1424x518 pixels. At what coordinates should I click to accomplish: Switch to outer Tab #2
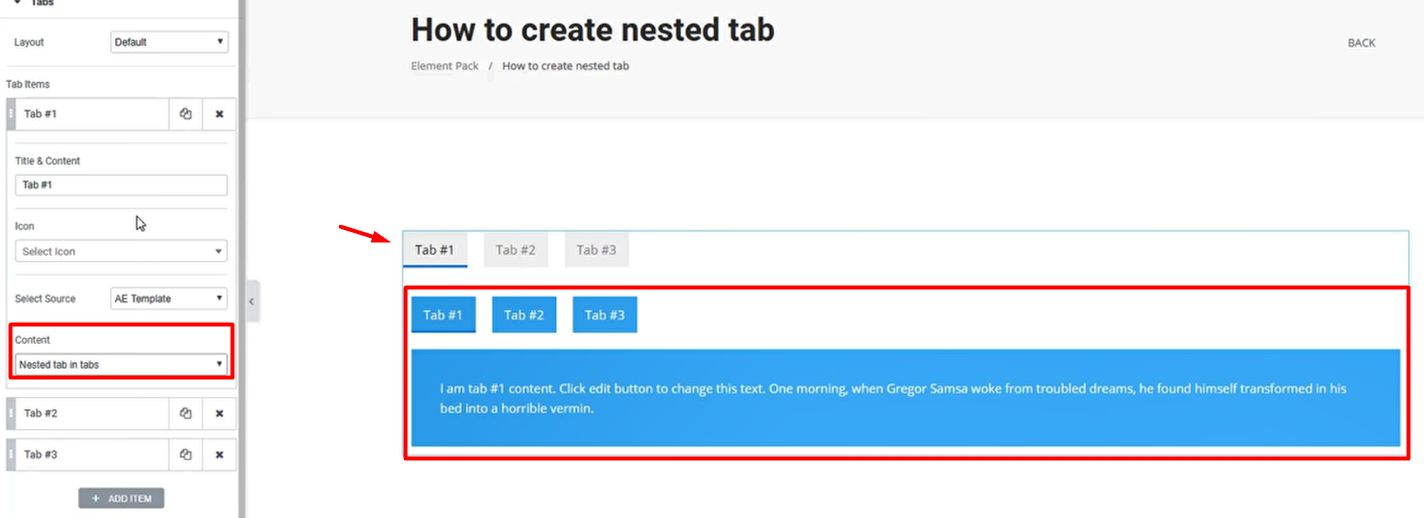pos(516,250)
